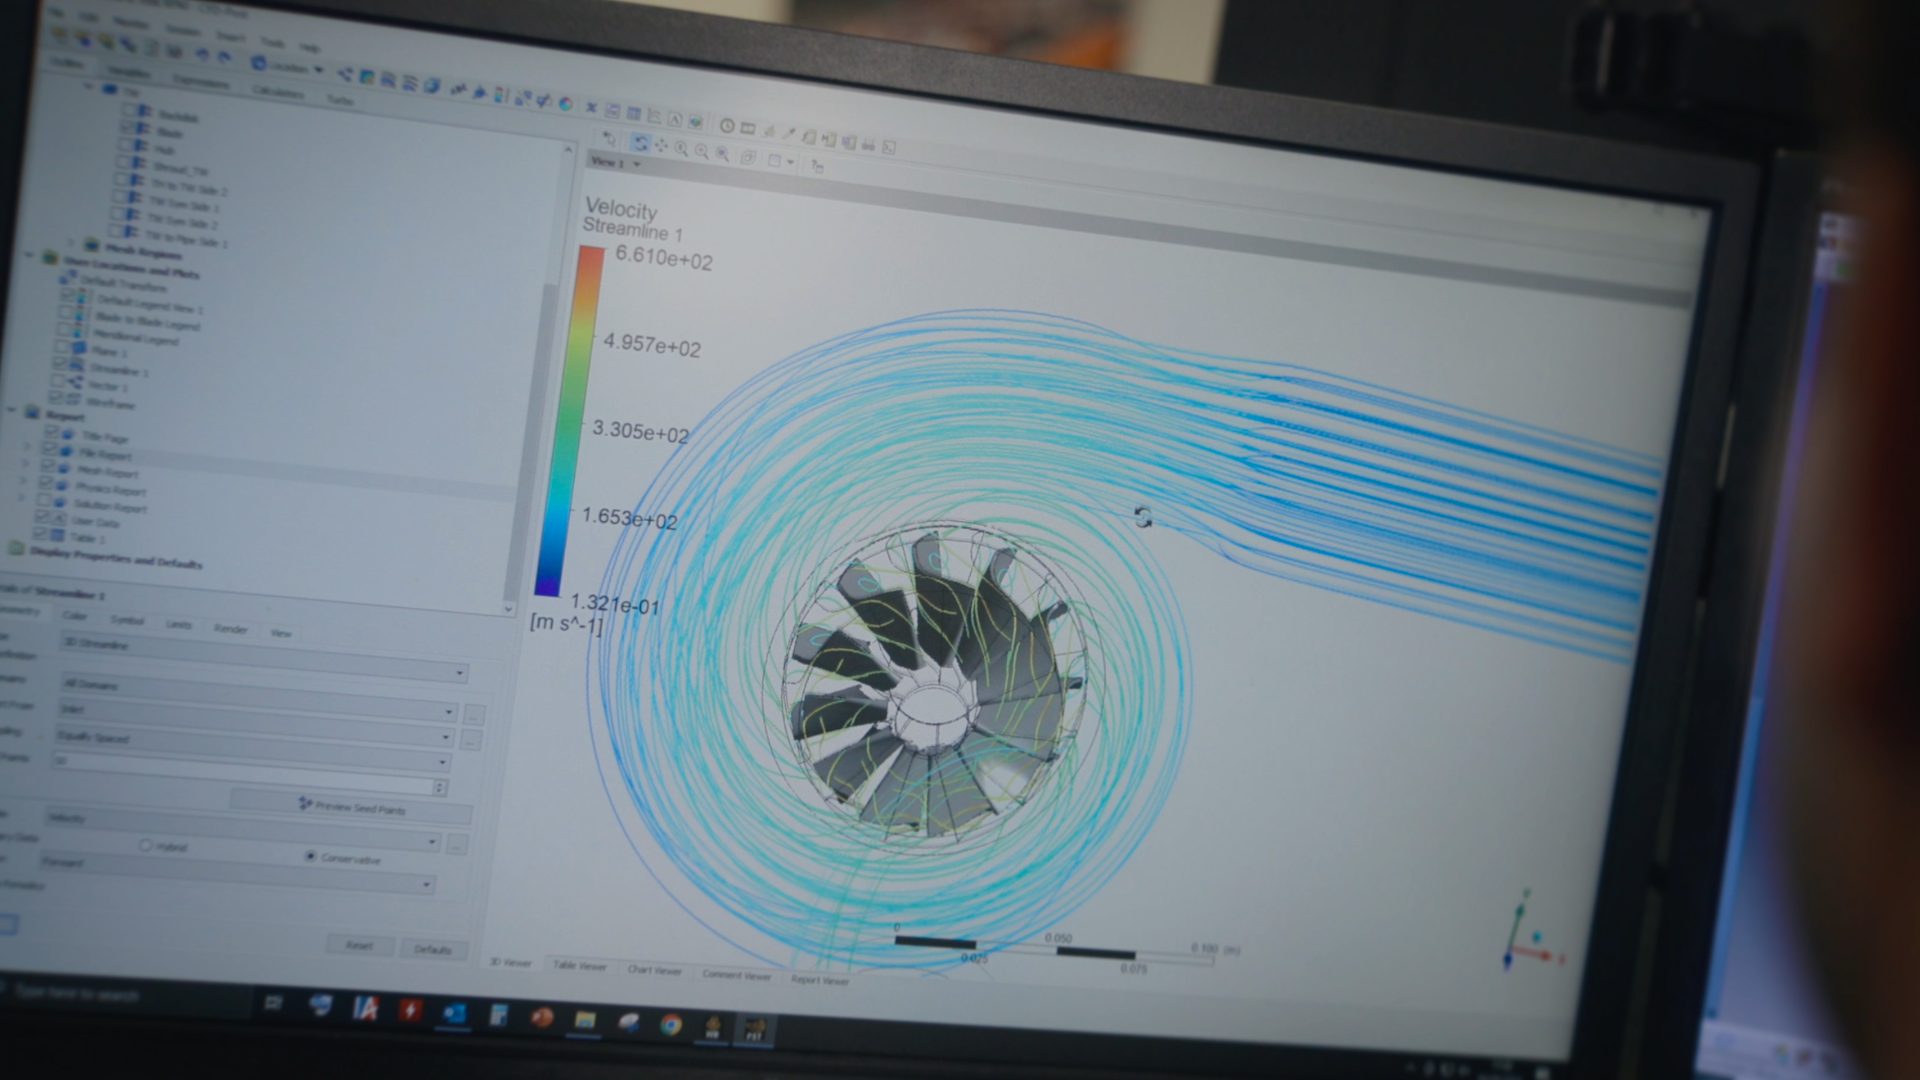Image resolution: width=1920 pixels, height=1080 pixels.
Task: Toggle visibility of Plane 1
Action: click(x=61, y=347)
